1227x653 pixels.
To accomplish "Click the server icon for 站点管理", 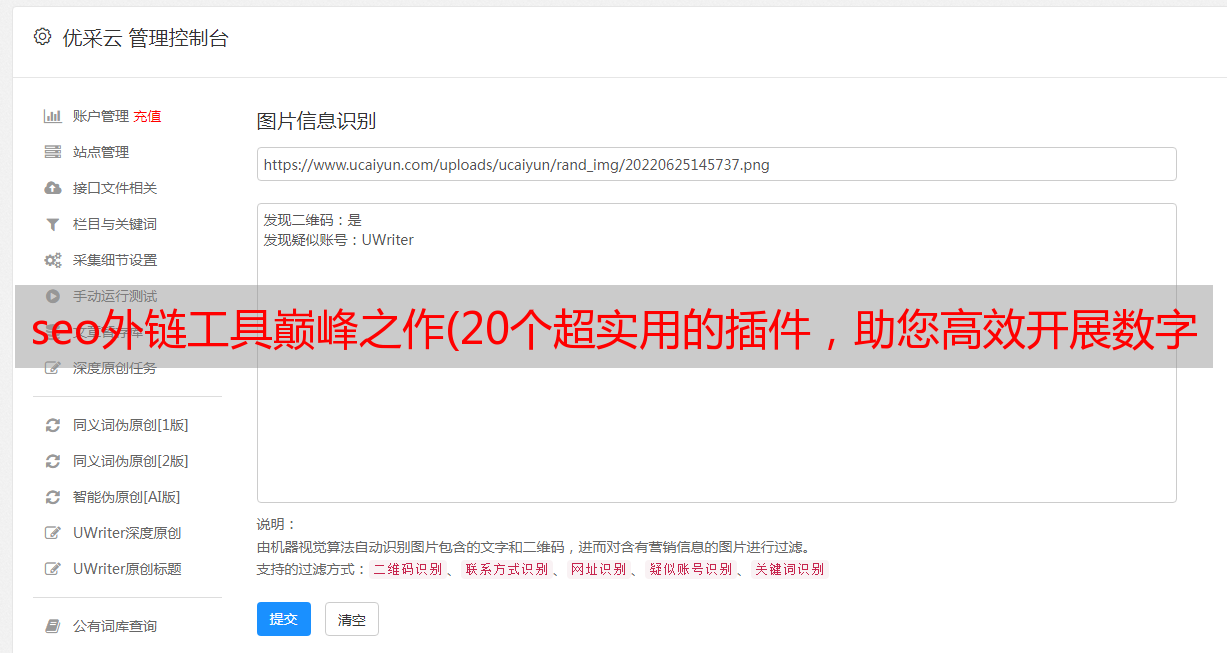I will (x=53, y=152).
